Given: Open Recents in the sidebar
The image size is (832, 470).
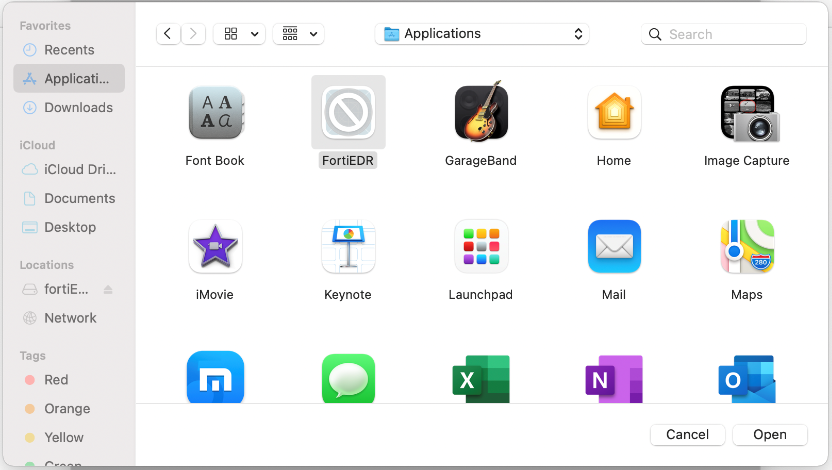Looking at the screenshot, I should (69, 50).
